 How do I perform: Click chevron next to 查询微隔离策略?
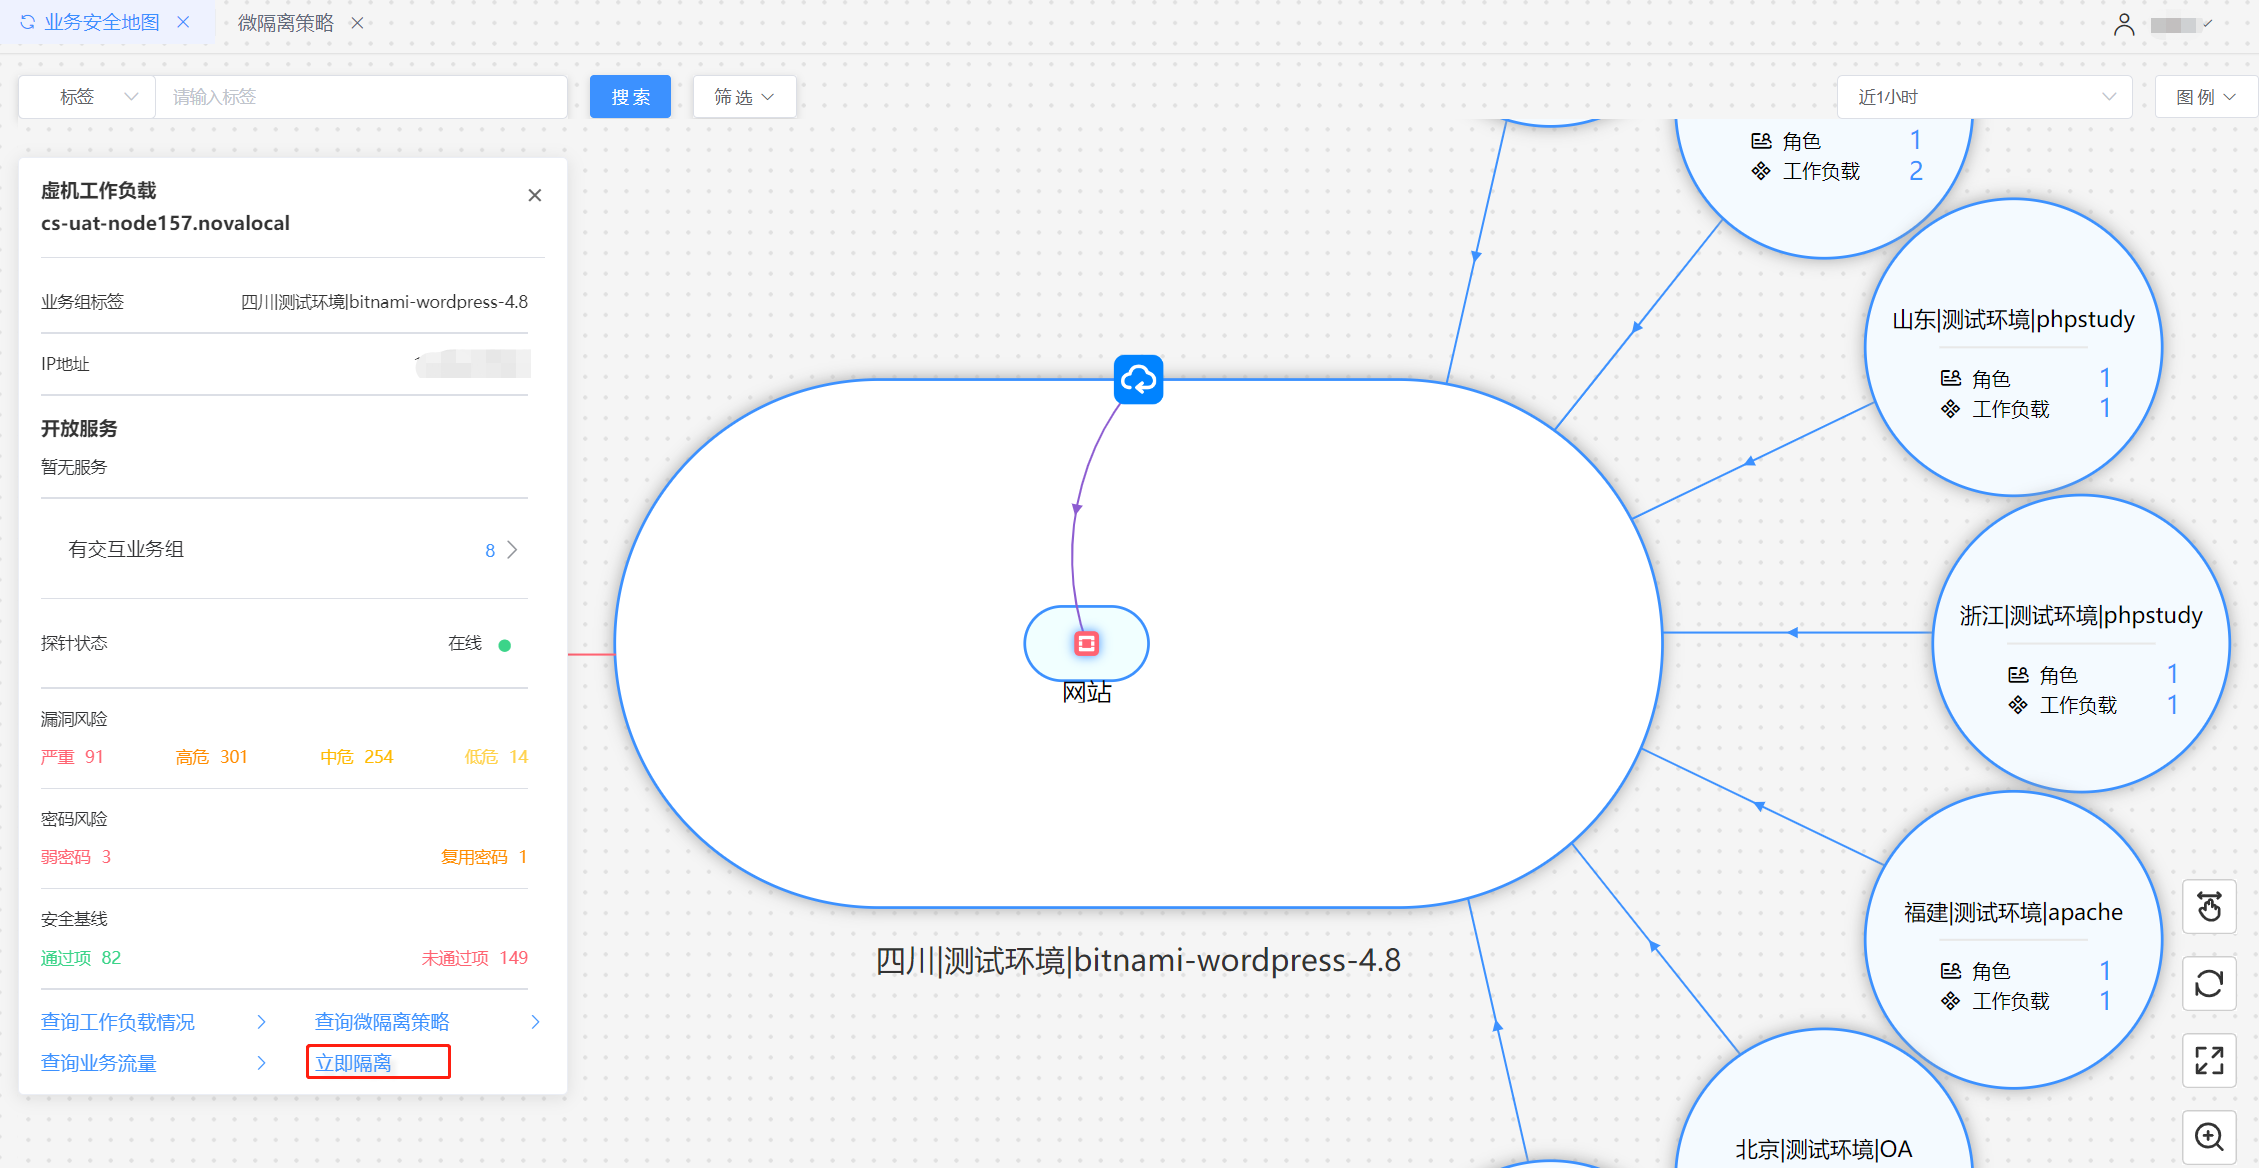tap(535, 1022)
